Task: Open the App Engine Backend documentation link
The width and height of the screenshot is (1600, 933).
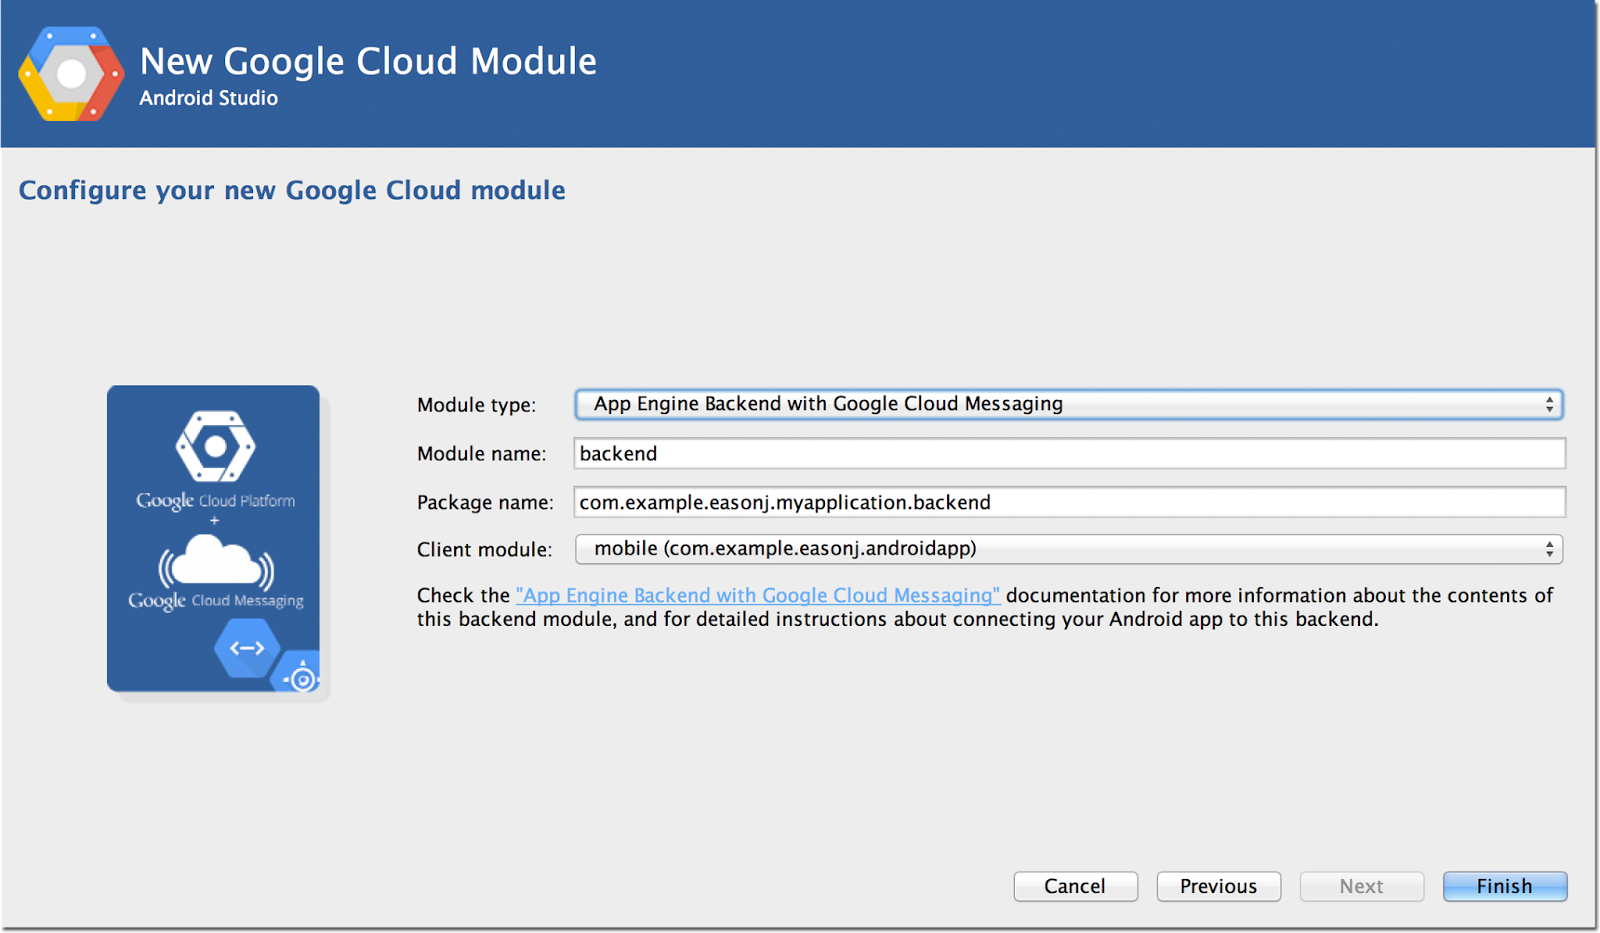Action: (757, 596)
